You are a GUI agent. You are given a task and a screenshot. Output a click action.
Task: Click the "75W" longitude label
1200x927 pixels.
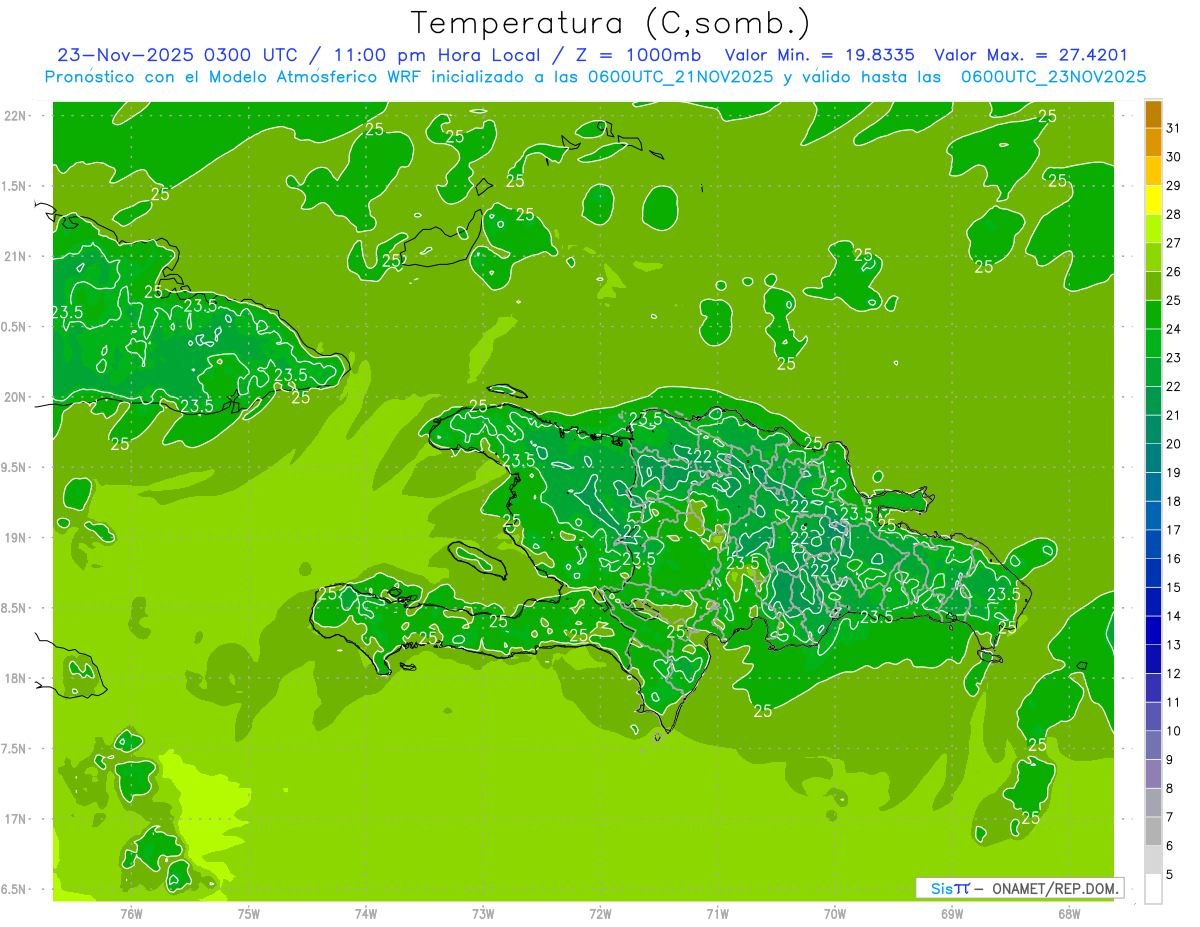(x=249, y=913)
